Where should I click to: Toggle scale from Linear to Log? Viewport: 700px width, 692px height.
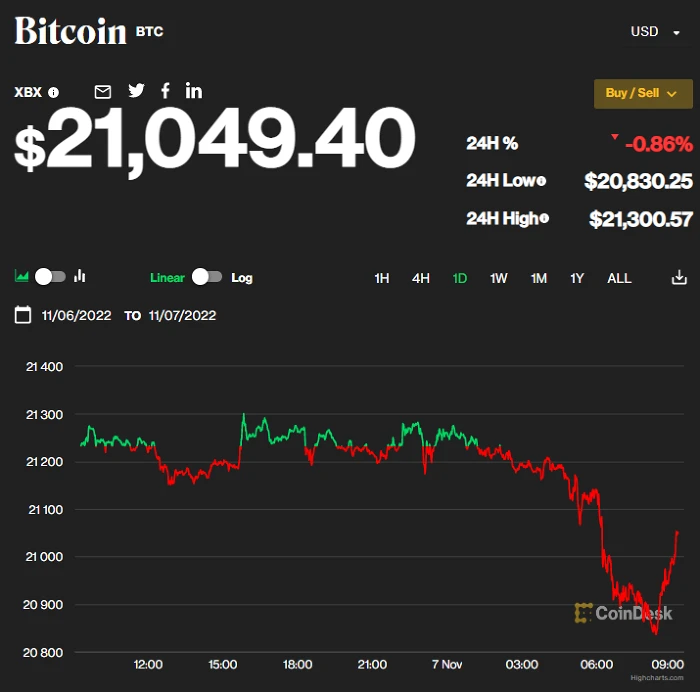point(207,277)
